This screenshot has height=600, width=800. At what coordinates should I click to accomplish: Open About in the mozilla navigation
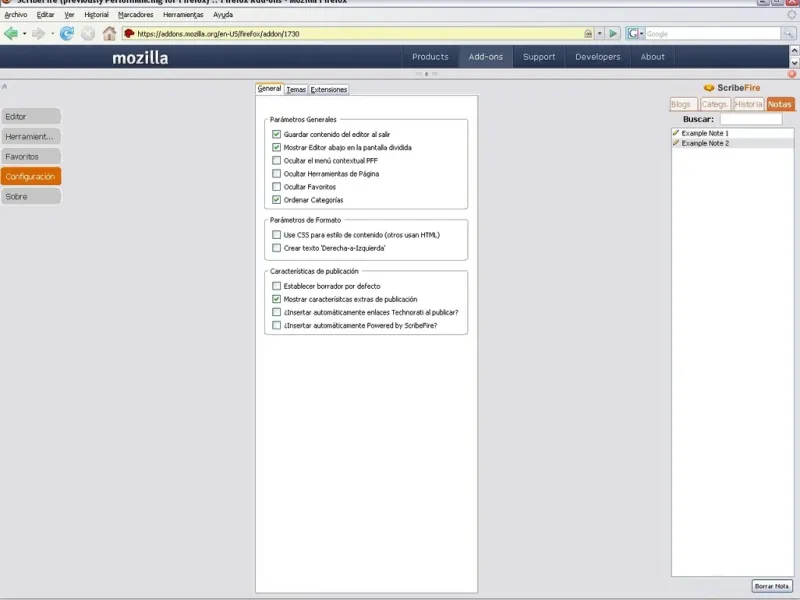pos(653,57)
